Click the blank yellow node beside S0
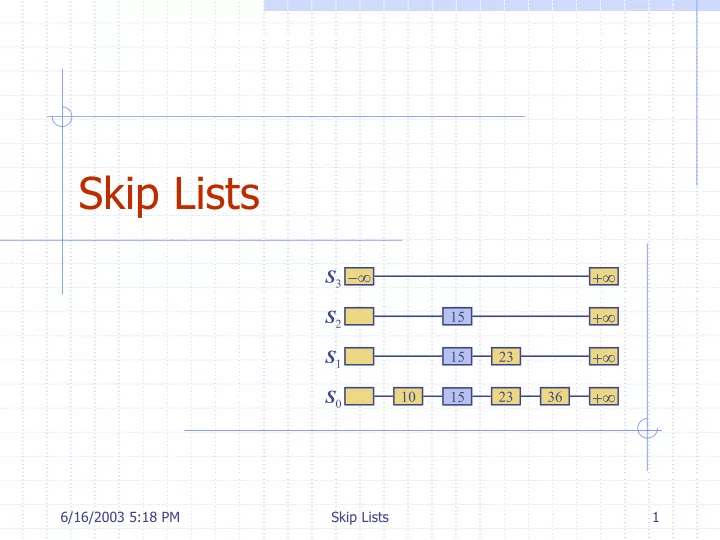Screen dimensions: 720x540 point(359,396)
